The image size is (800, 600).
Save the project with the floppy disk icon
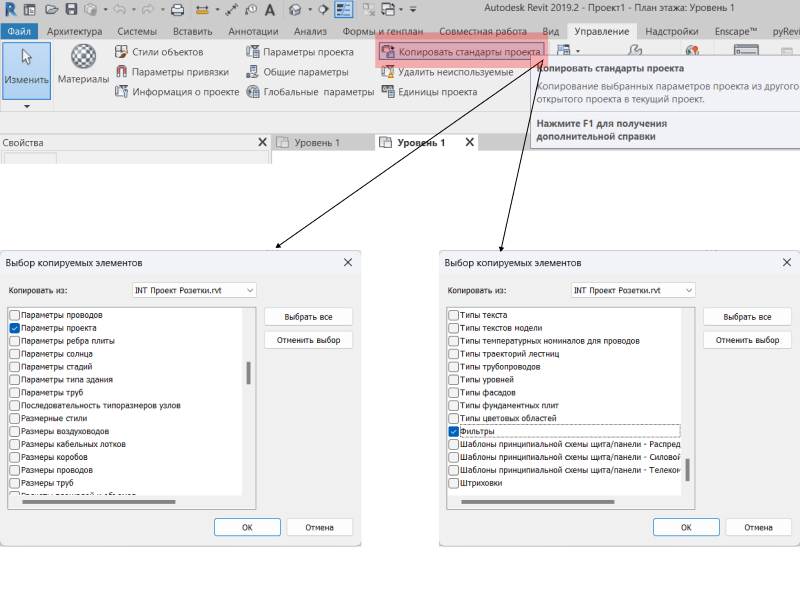click(71, 9)
